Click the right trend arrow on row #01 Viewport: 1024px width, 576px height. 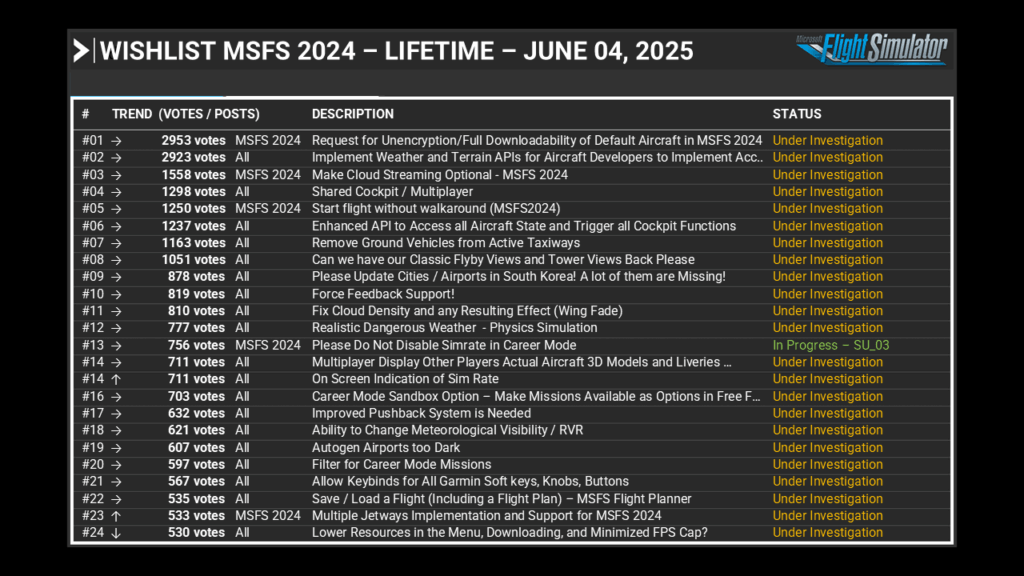point(116,141)
